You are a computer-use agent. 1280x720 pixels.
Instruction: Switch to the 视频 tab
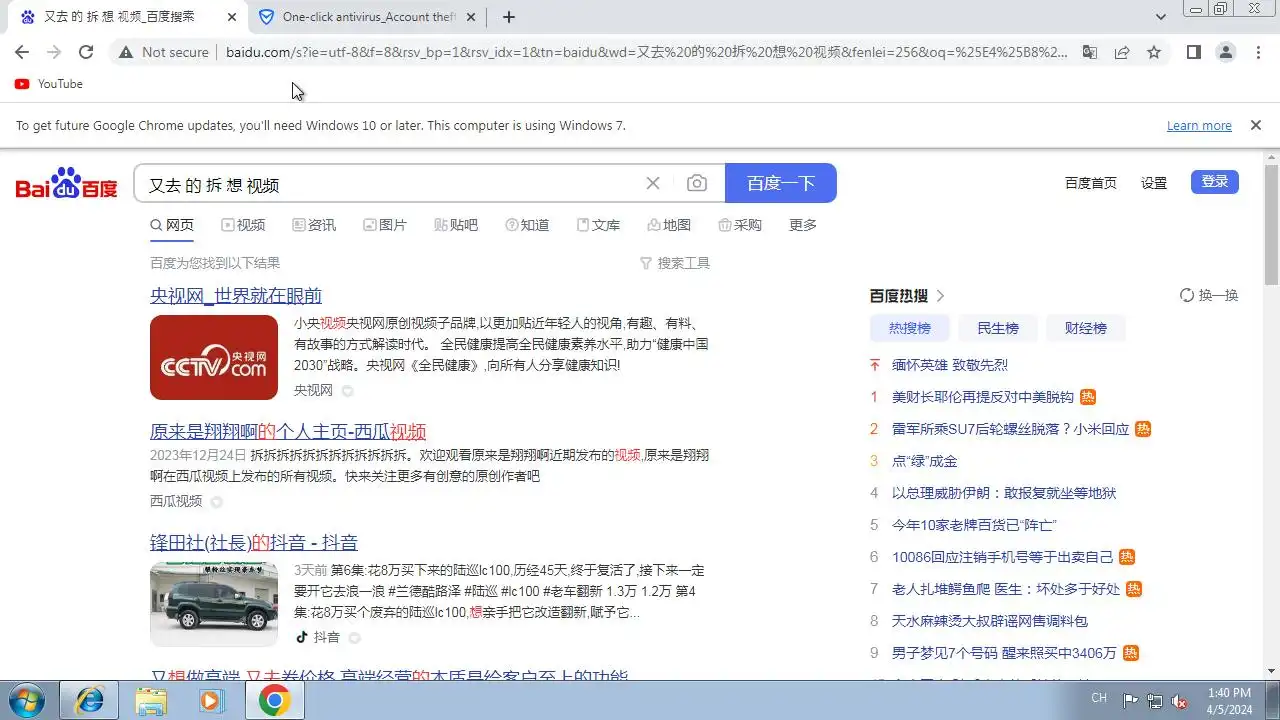tap(243, 225)
